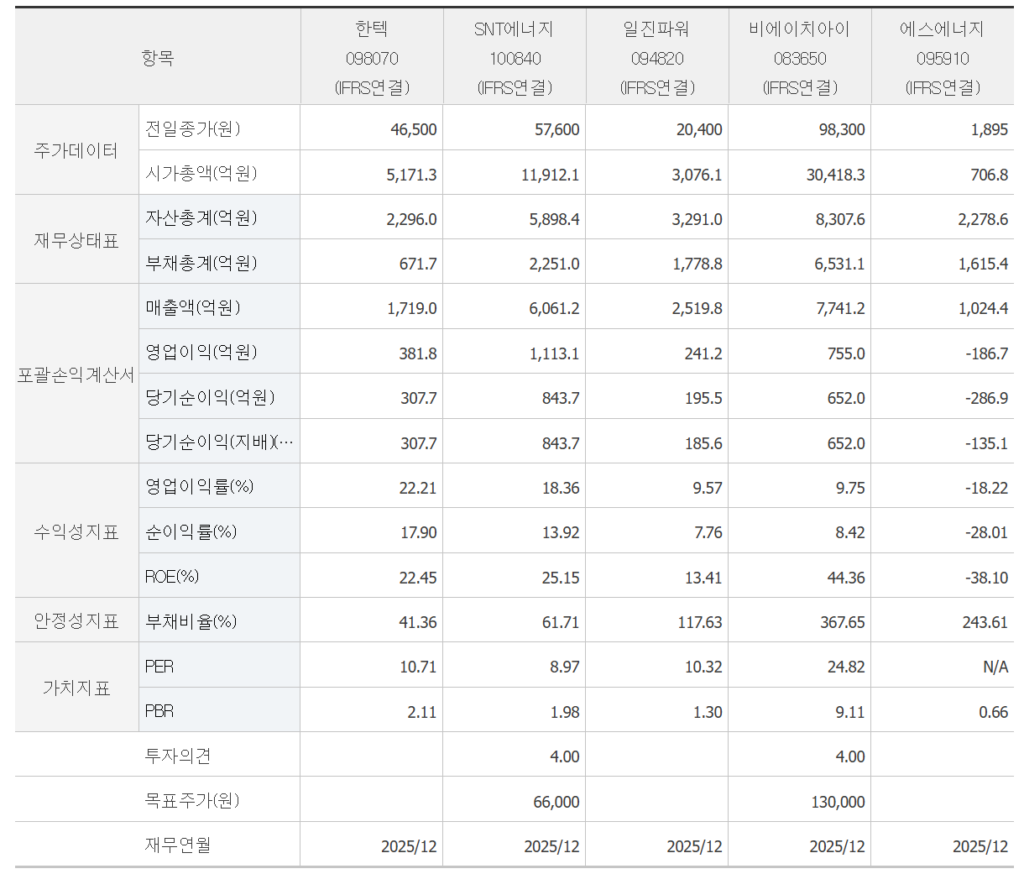Click the 영업이익률(%) row label
This screenshot has width=1024, height=874.
click(x=199, y=486)
